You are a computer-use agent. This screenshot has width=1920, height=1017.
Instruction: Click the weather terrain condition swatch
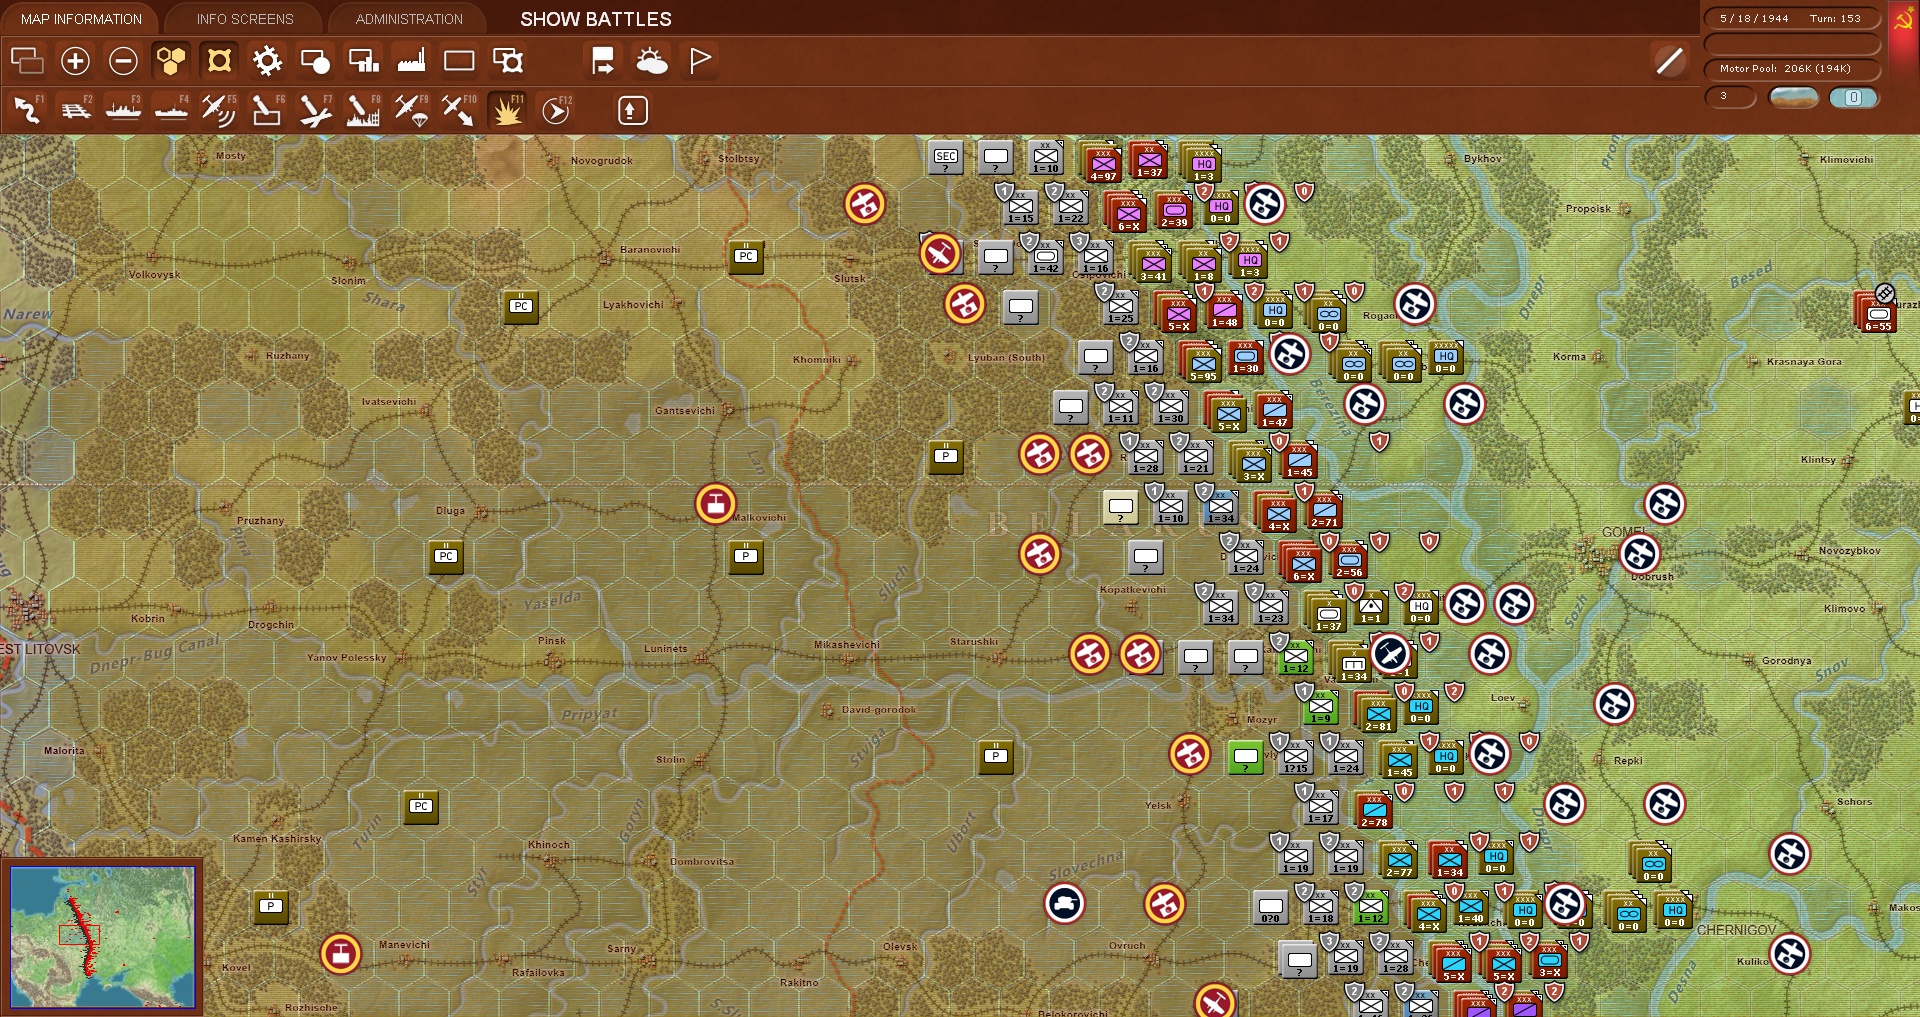[1795, 98]
